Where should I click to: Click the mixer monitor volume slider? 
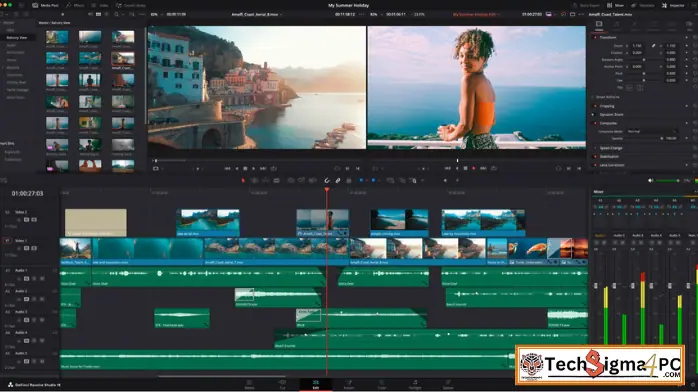click(x=666, y=181)
